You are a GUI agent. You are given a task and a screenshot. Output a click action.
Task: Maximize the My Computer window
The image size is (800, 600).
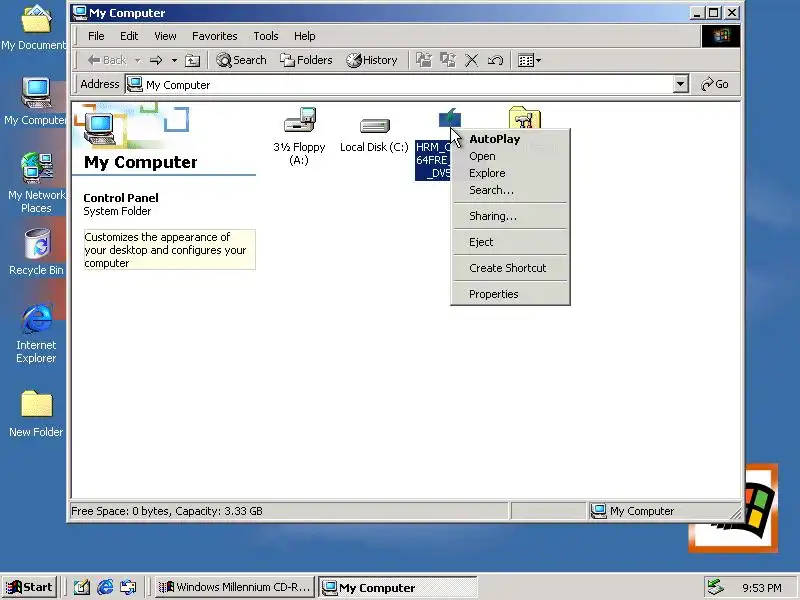coord(714,13)
